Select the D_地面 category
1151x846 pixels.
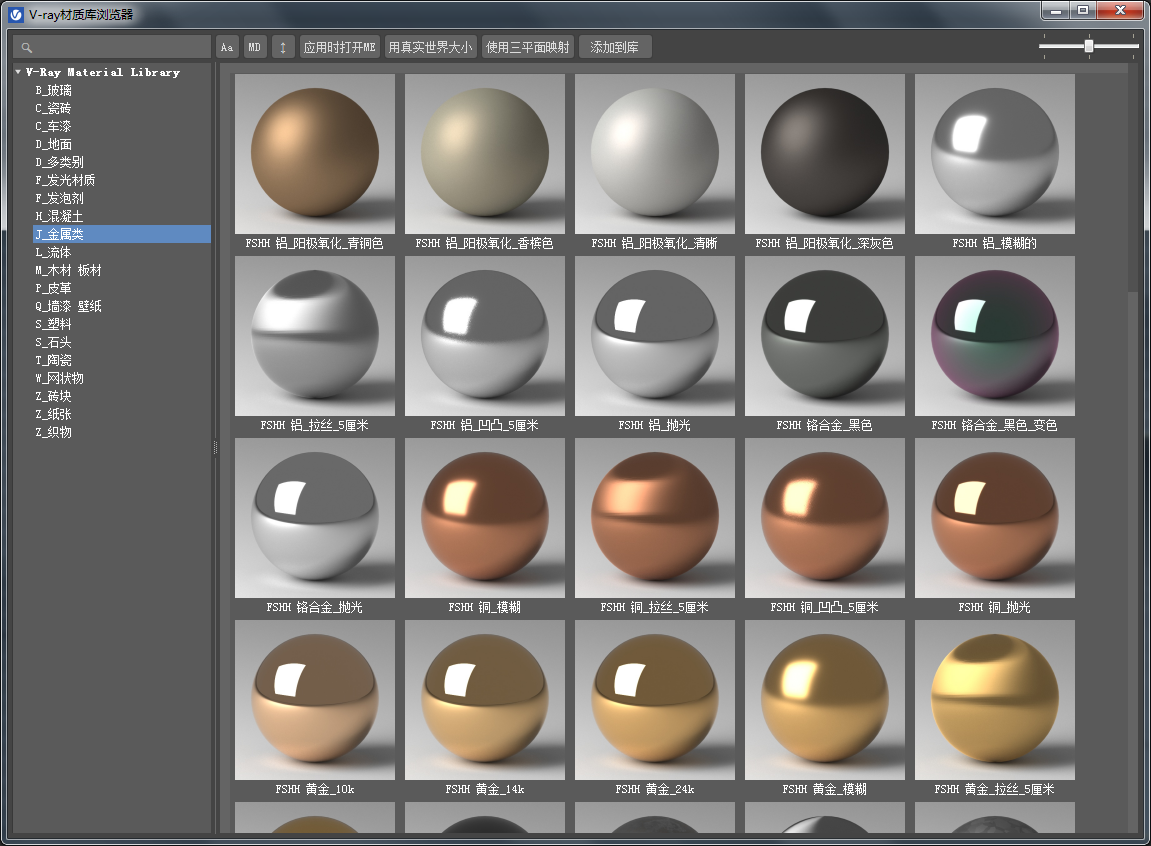point(54,144)
